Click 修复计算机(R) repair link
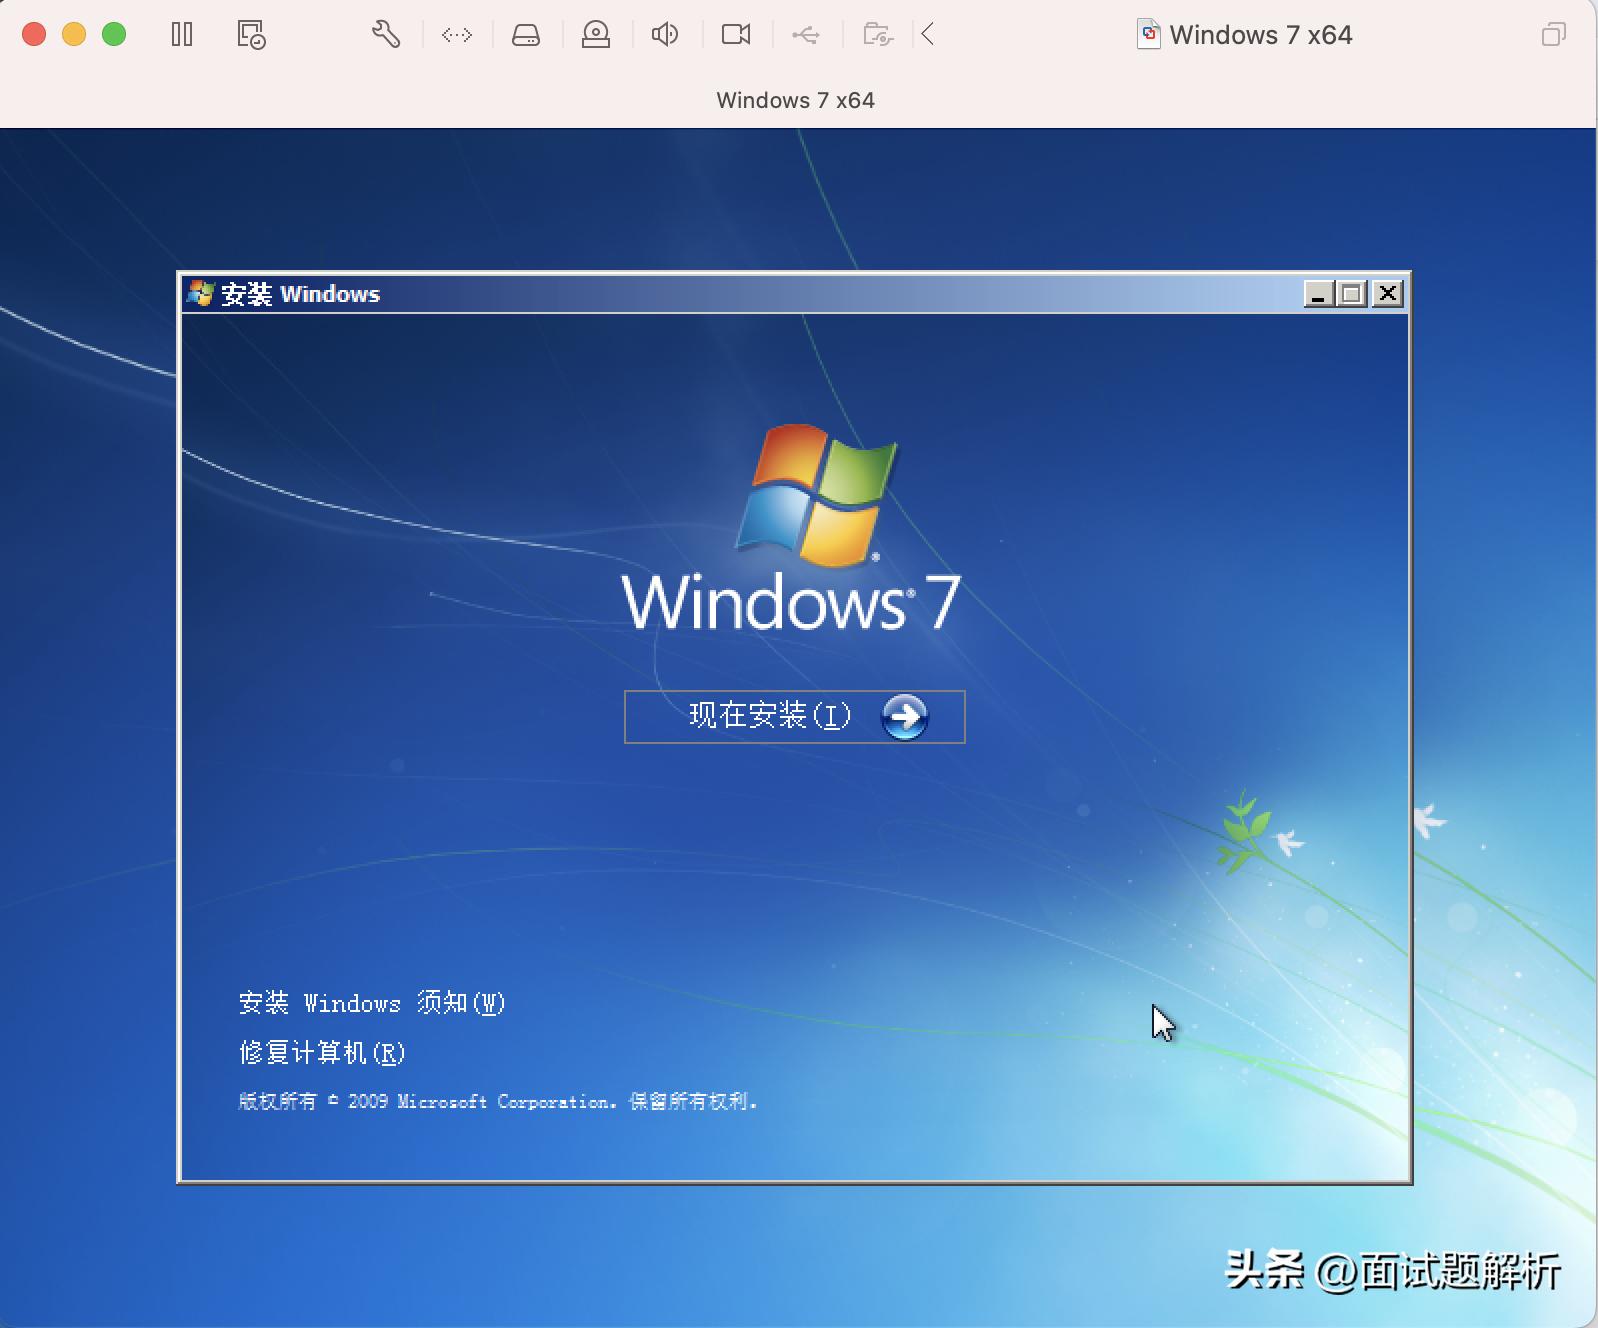The height and width of the screenshot is (1328, 1598). [322, 1052]
